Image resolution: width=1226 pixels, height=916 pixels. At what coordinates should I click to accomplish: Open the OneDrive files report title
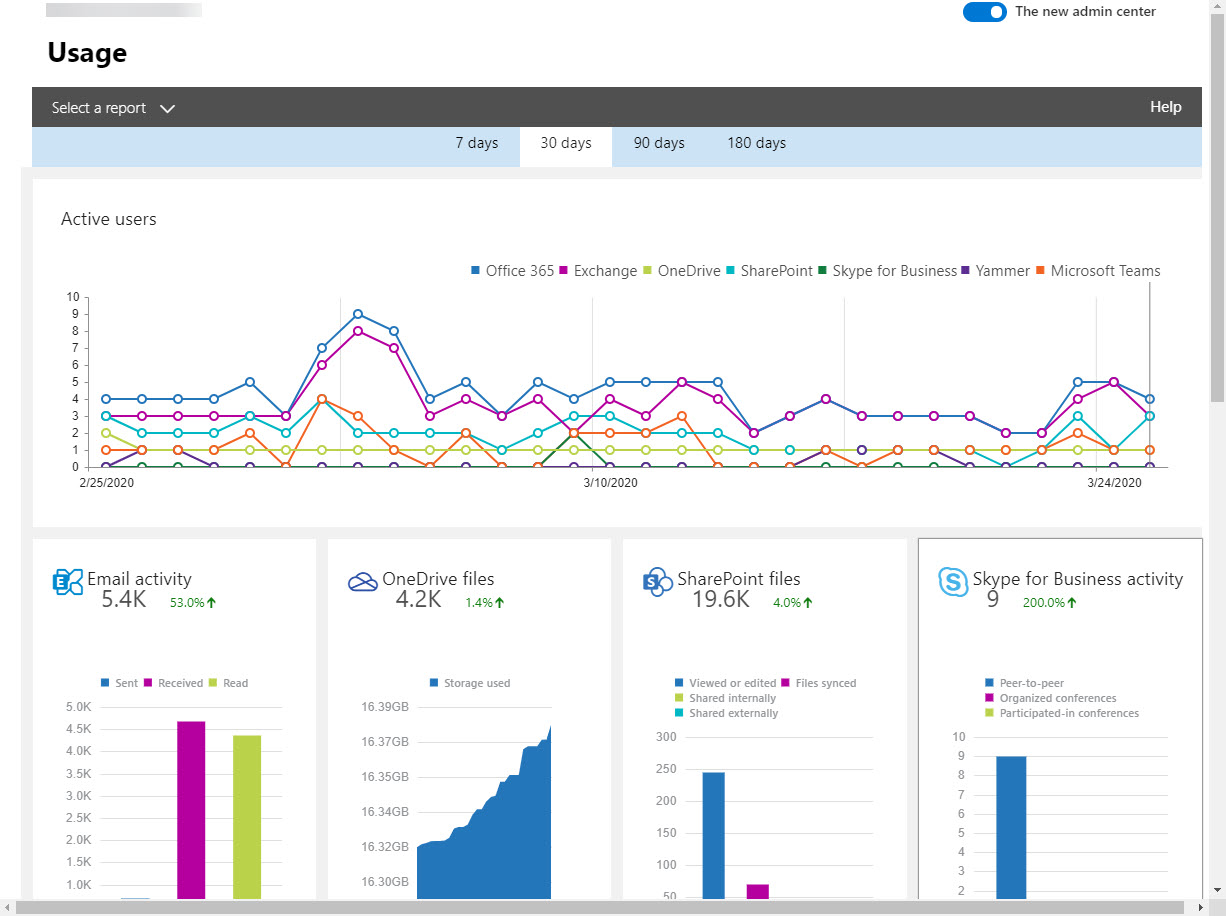coord(438,579)
